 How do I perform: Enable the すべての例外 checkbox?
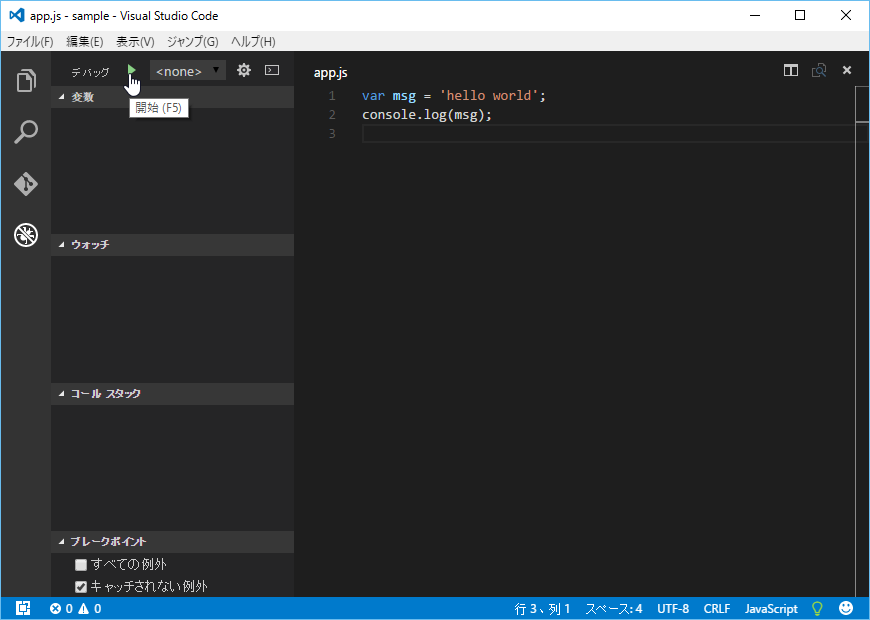[82, 565]
